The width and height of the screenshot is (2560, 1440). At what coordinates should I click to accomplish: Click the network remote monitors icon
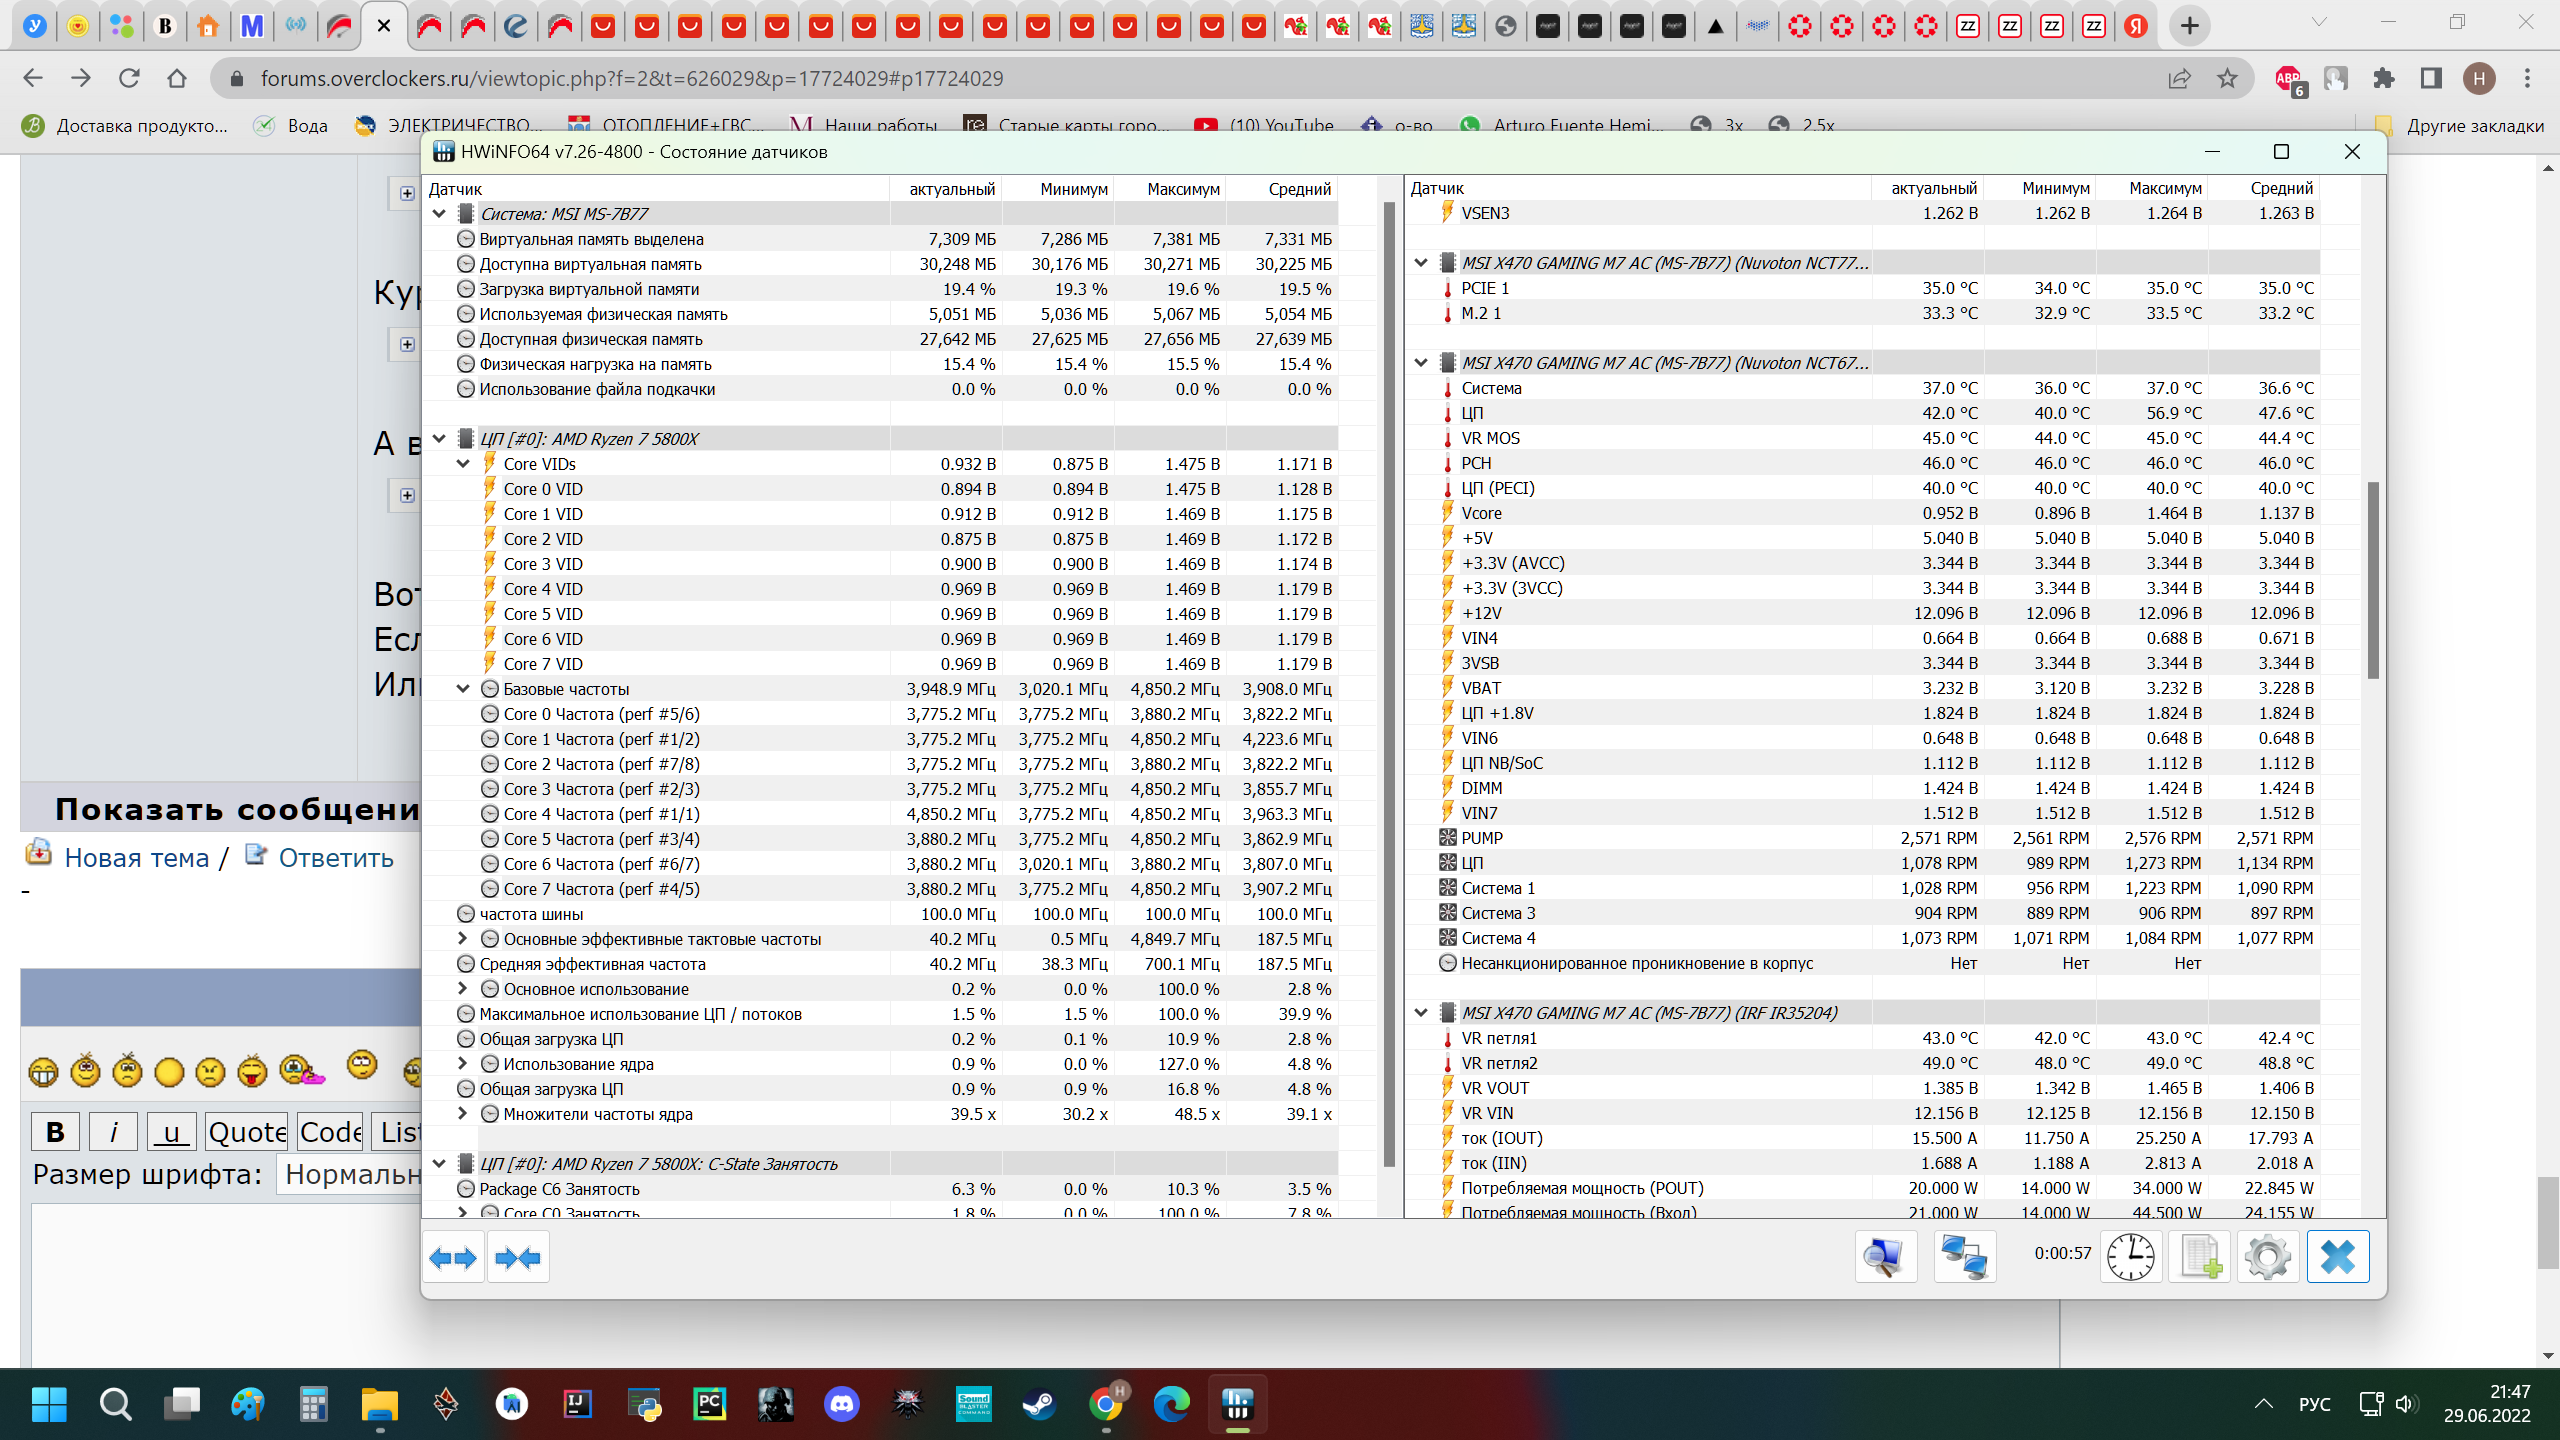pyautogui.click(x=1964, y=1257)
